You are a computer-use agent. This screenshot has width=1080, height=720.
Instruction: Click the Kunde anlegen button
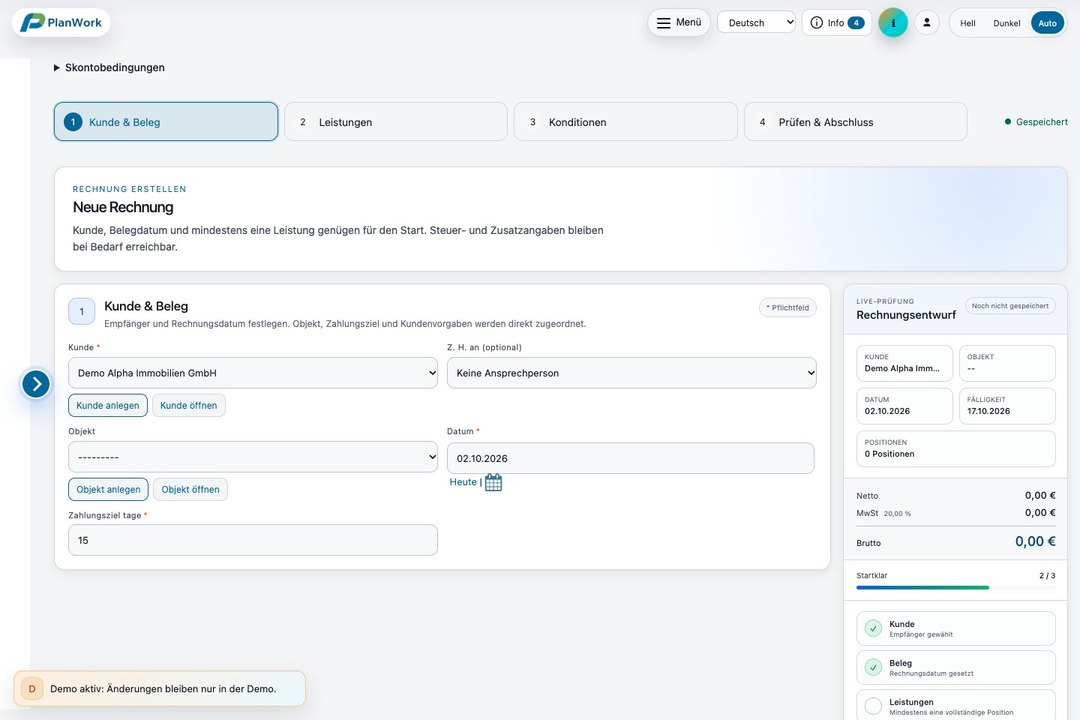107,405
